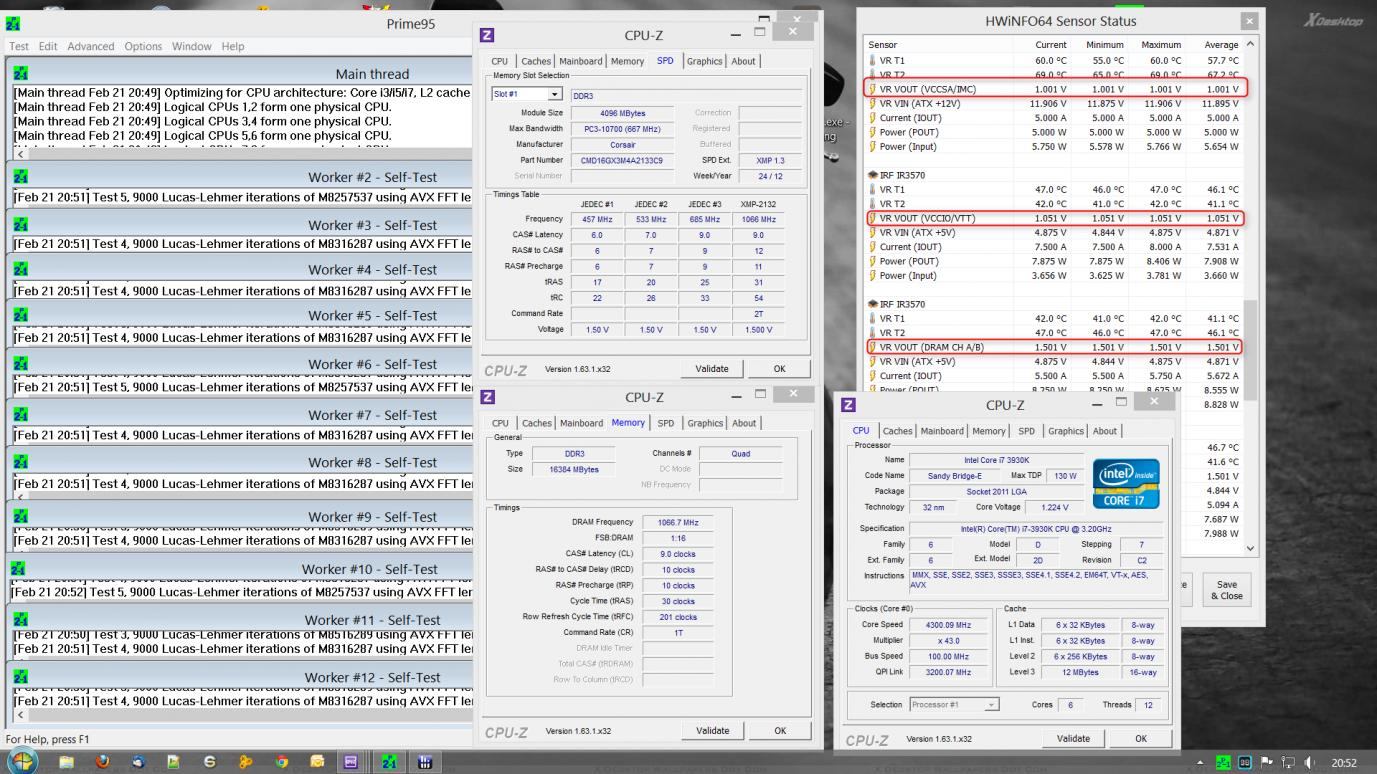The height and width of the screenshot is (774, 1377).
Task: Switch to Graphics tab in CPU-Z SPD window
Action: [704, 61]
